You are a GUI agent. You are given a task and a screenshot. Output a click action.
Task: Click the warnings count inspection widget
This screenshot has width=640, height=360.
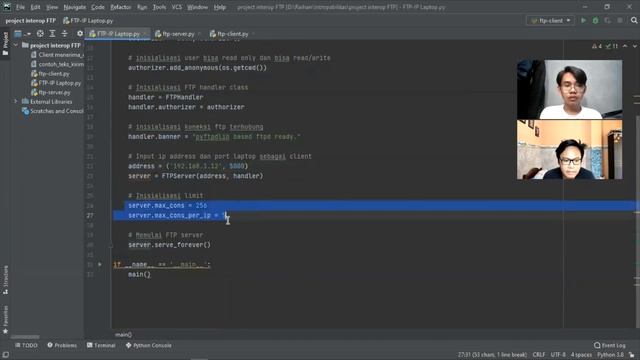pyautogui.click(x=597, y=46)
